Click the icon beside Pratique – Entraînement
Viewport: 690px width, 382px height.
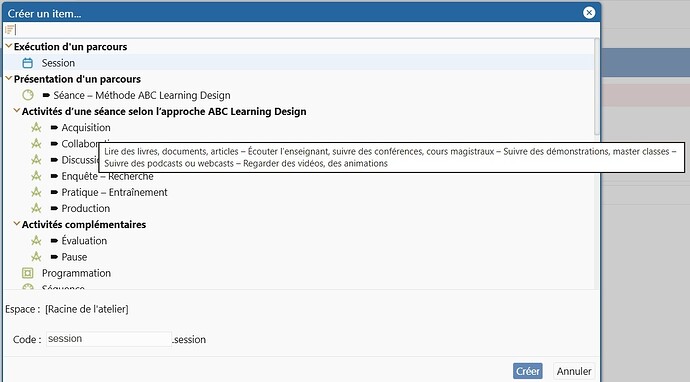tap(36, 192)
